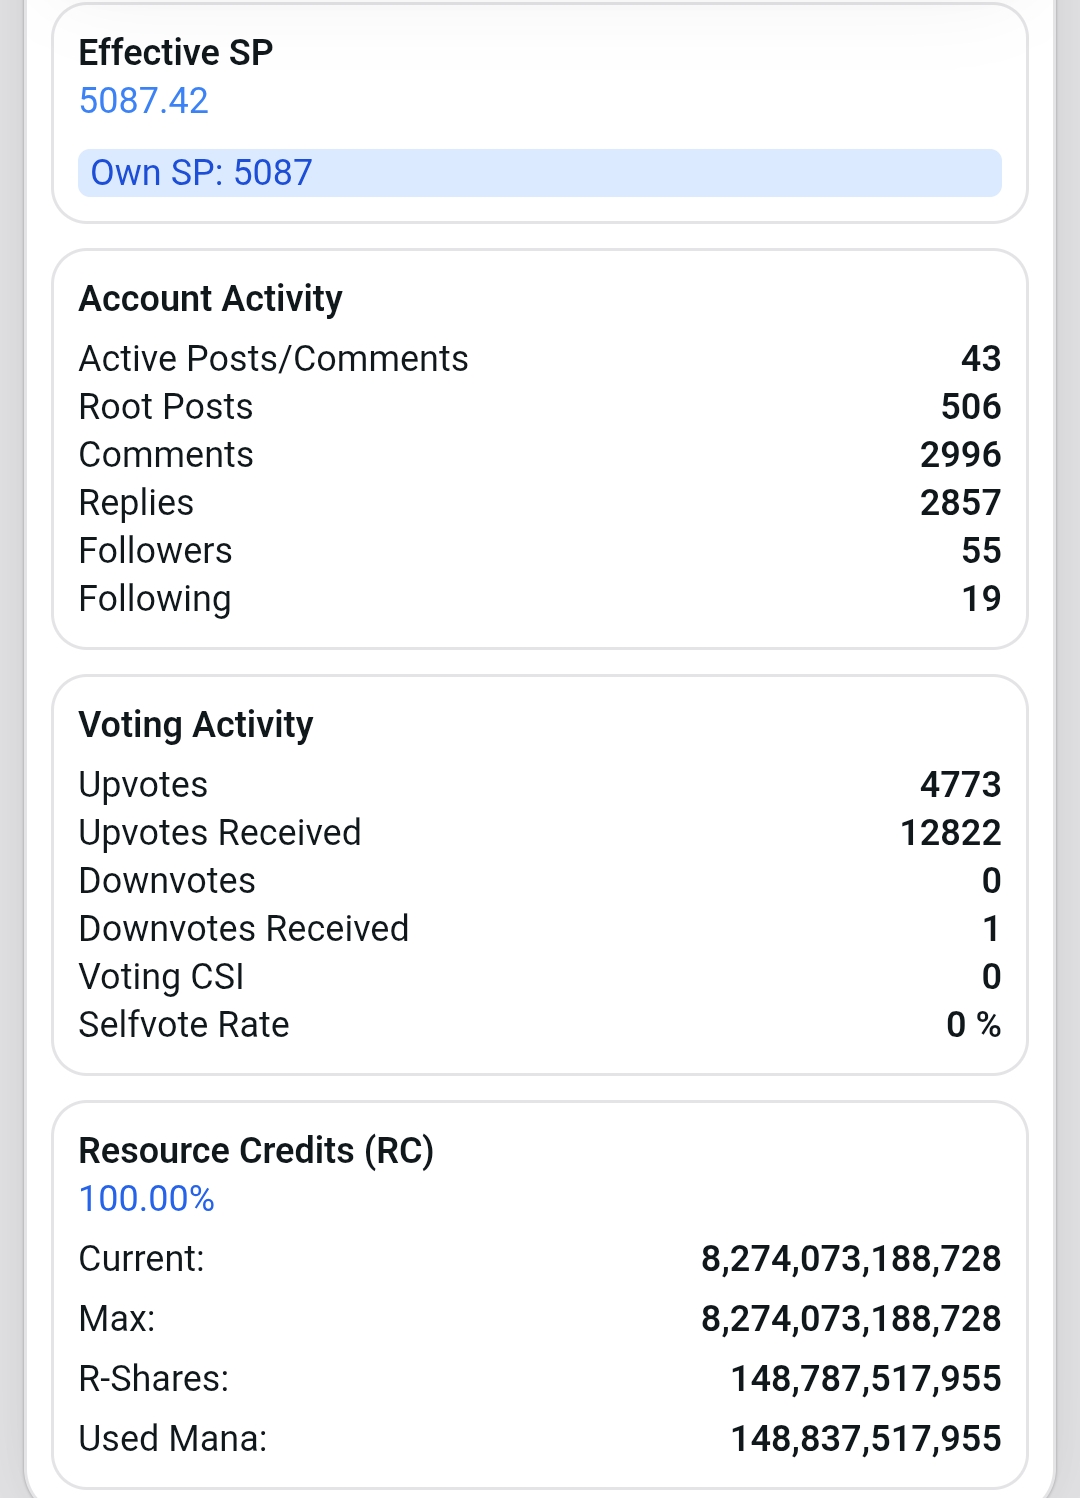The height and width of the screenshot is (1498, 1080).
Task: Select the Used Mana number
Action: 866,1439
